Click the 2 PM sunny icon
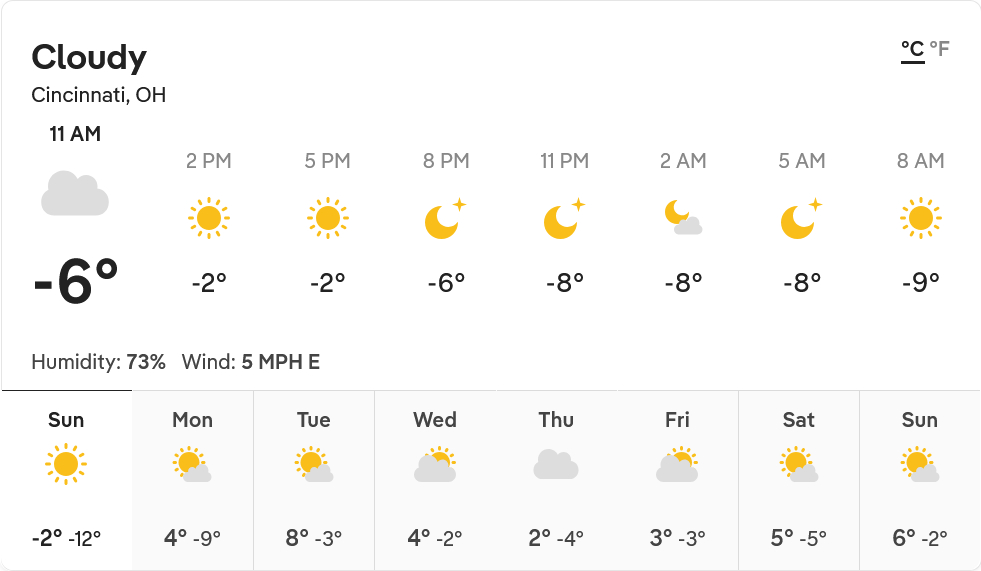Screen dimensions: 981x571 click(208, 218)
